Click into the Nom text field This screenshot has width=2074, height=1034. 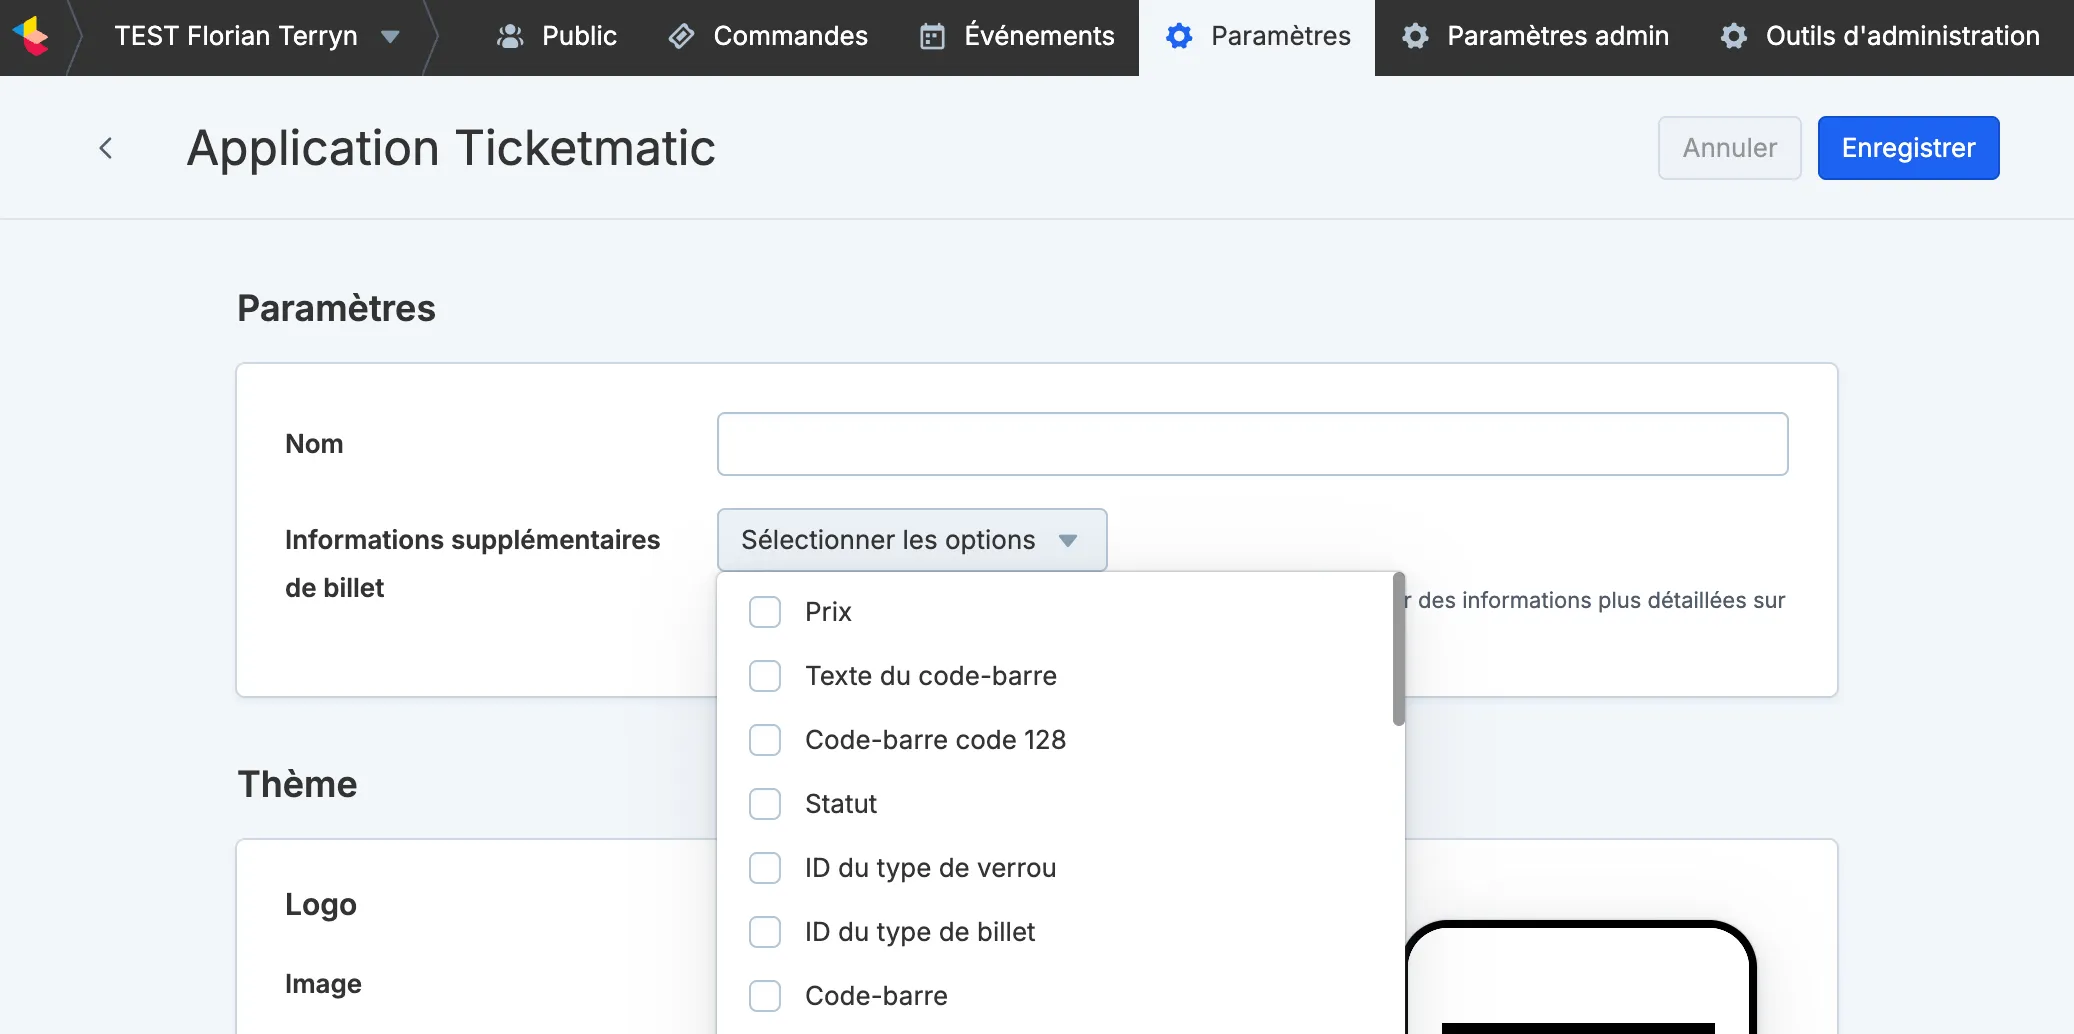coord(1252,444)
